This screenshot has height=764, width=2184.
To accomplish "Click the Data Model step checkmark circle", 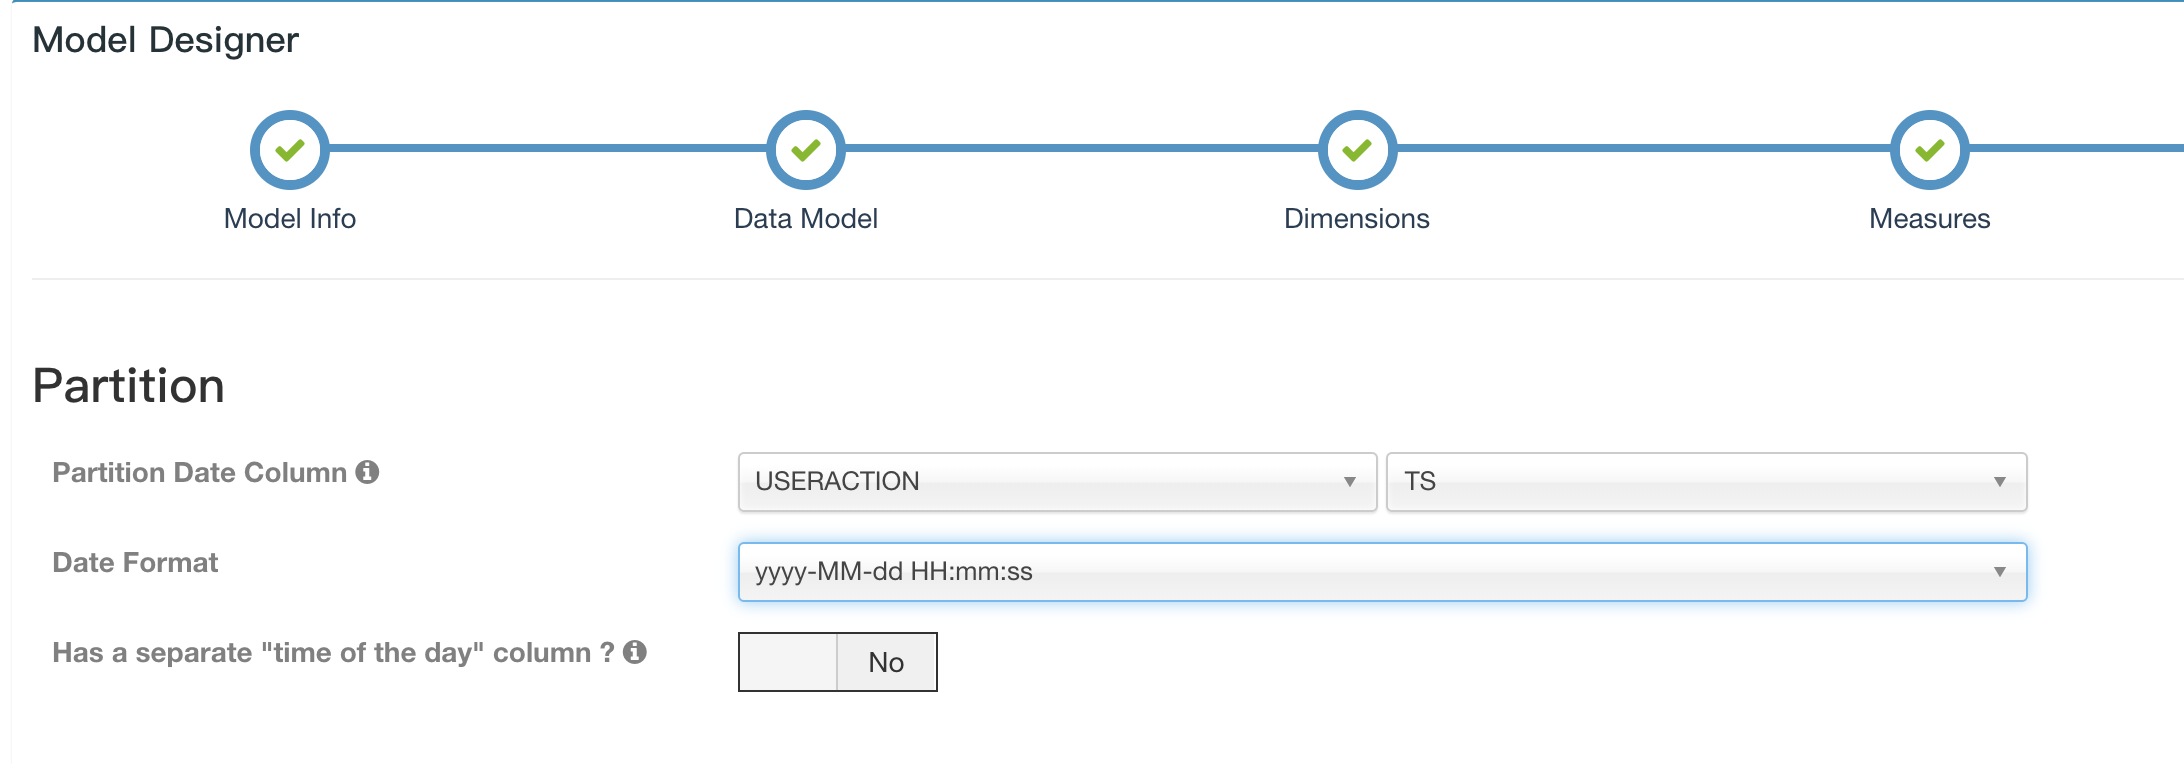I will pos(806,150).
